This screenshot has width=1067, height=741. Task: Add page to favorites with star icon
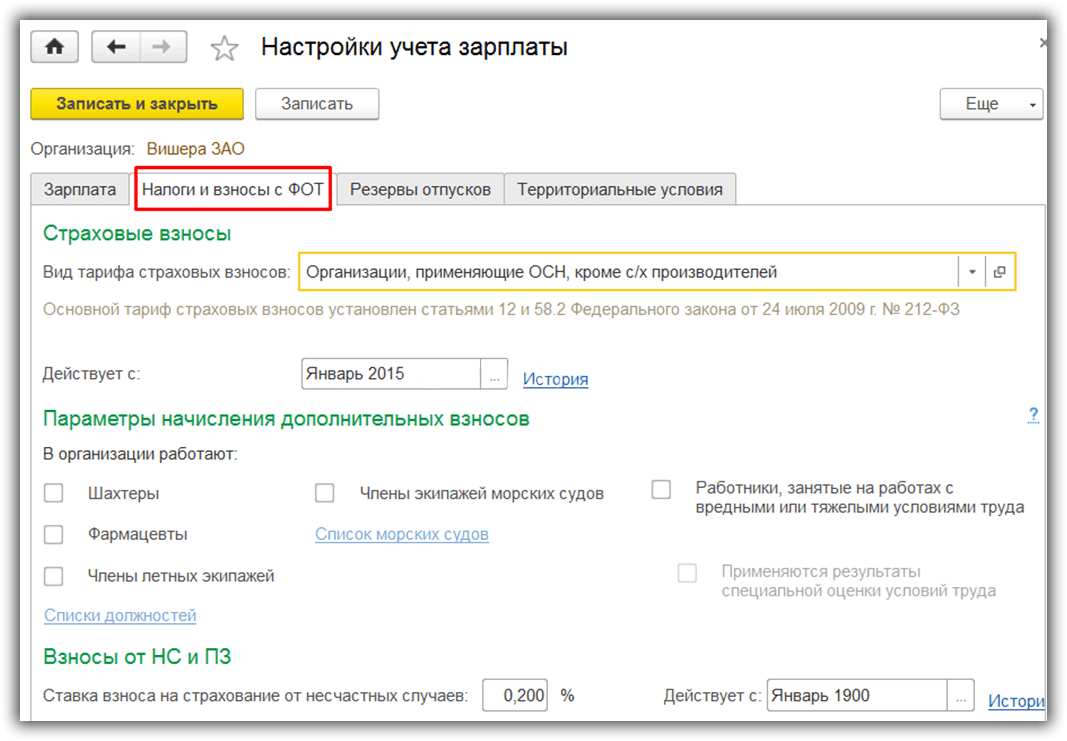225,48
